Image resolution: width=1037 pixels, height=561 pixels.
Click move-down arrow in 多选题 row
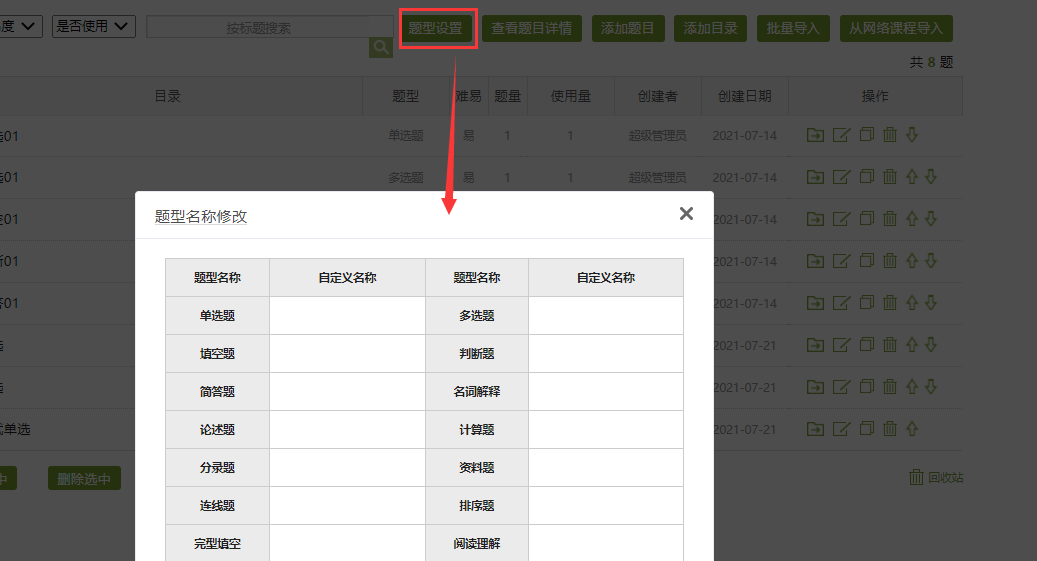pyautogui.click(x=931, y=177)
